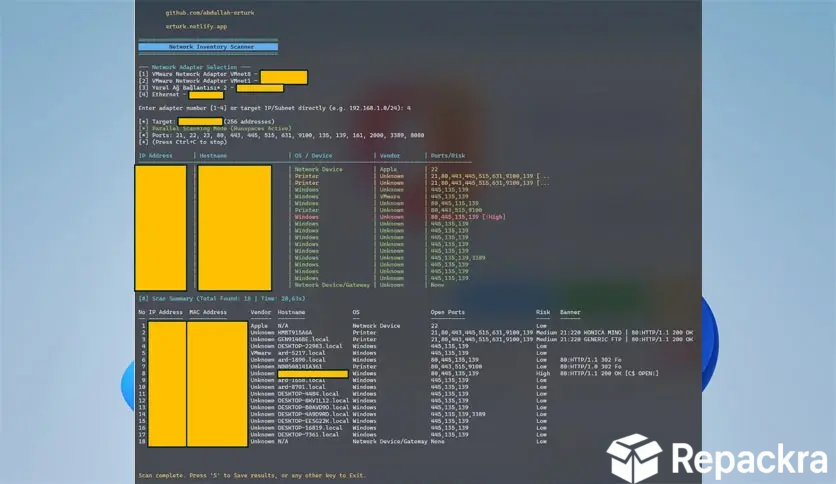Click the Network Inventory Scanner title banner

click(208, 47)
